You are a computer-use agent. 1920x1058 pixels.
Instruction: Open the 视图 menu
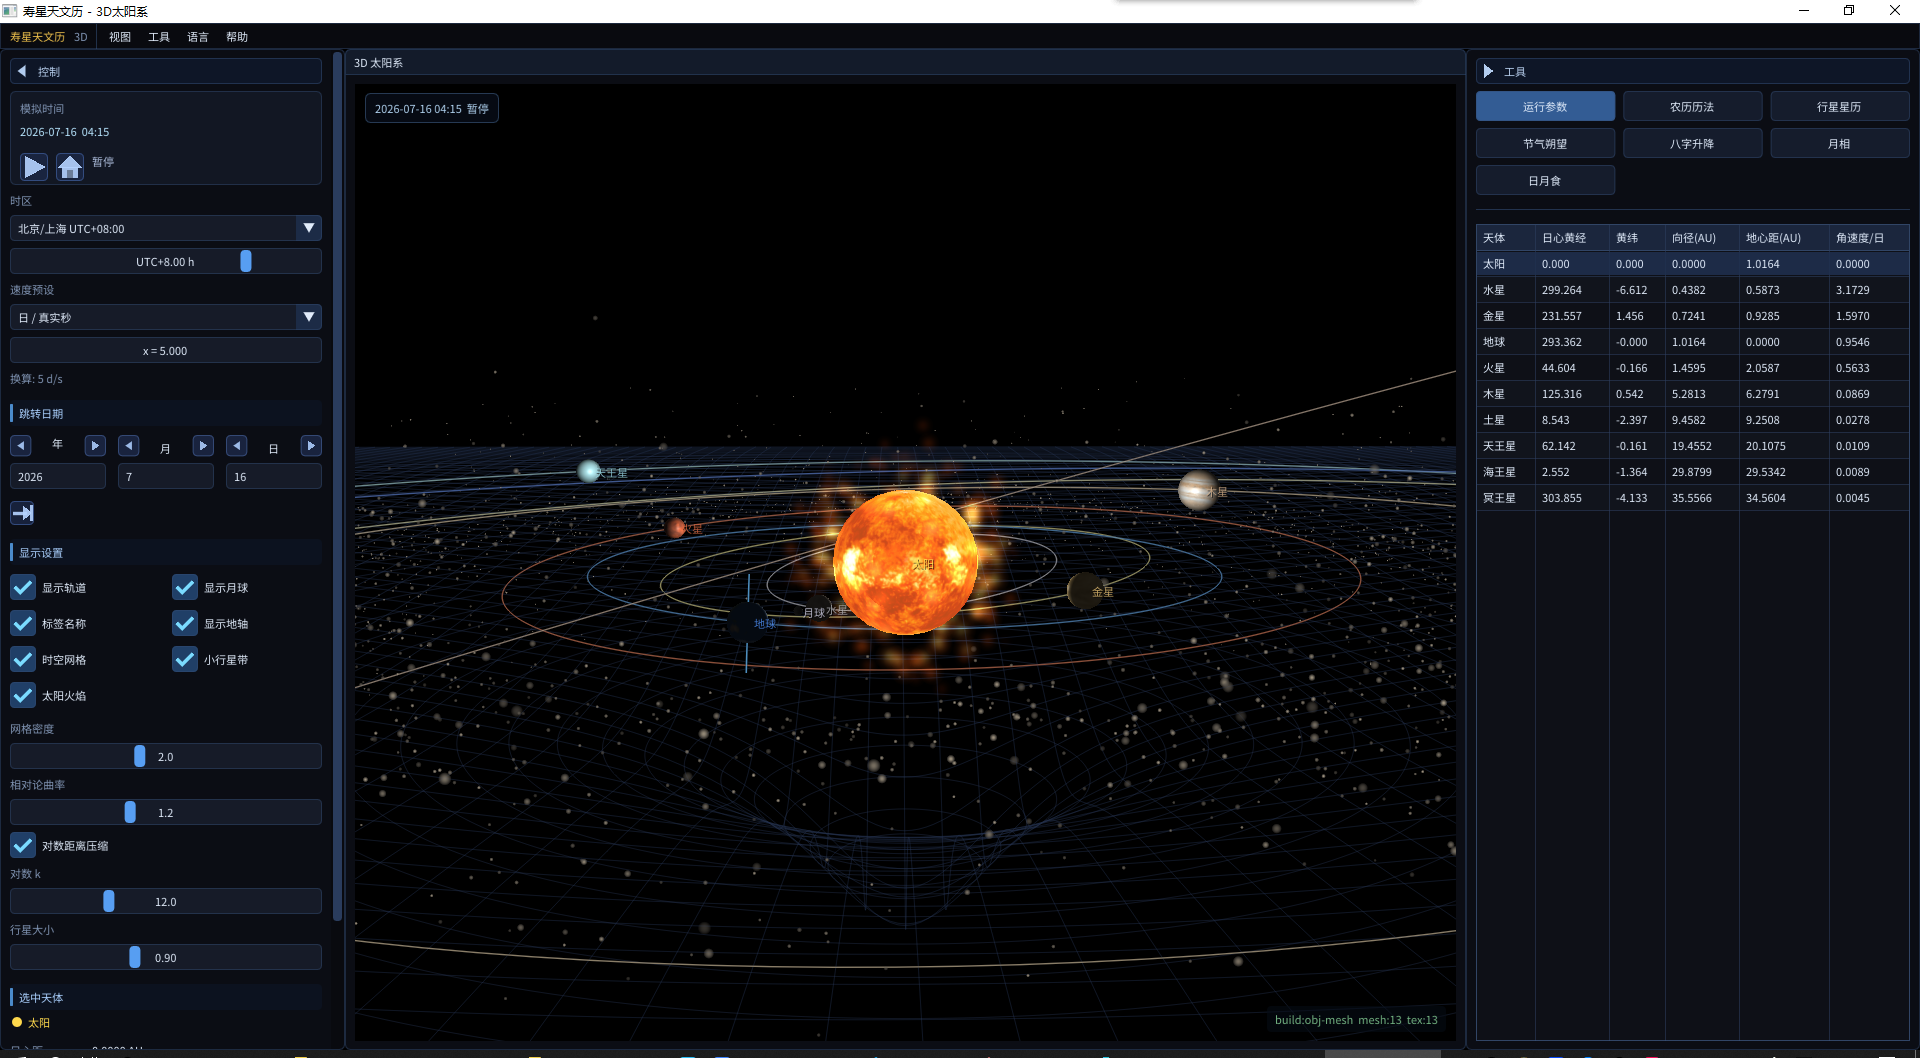click(120, 37)
